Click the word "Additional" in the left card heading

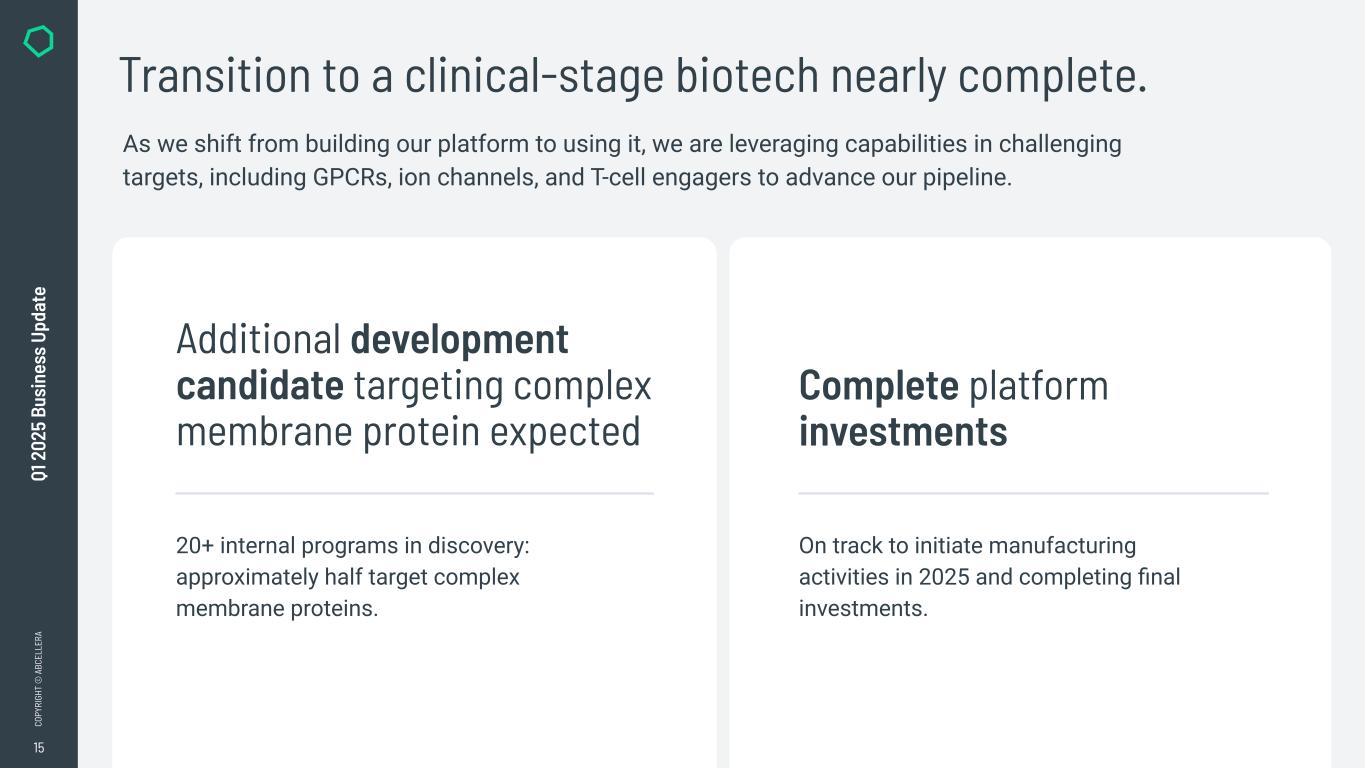point(258,340)
